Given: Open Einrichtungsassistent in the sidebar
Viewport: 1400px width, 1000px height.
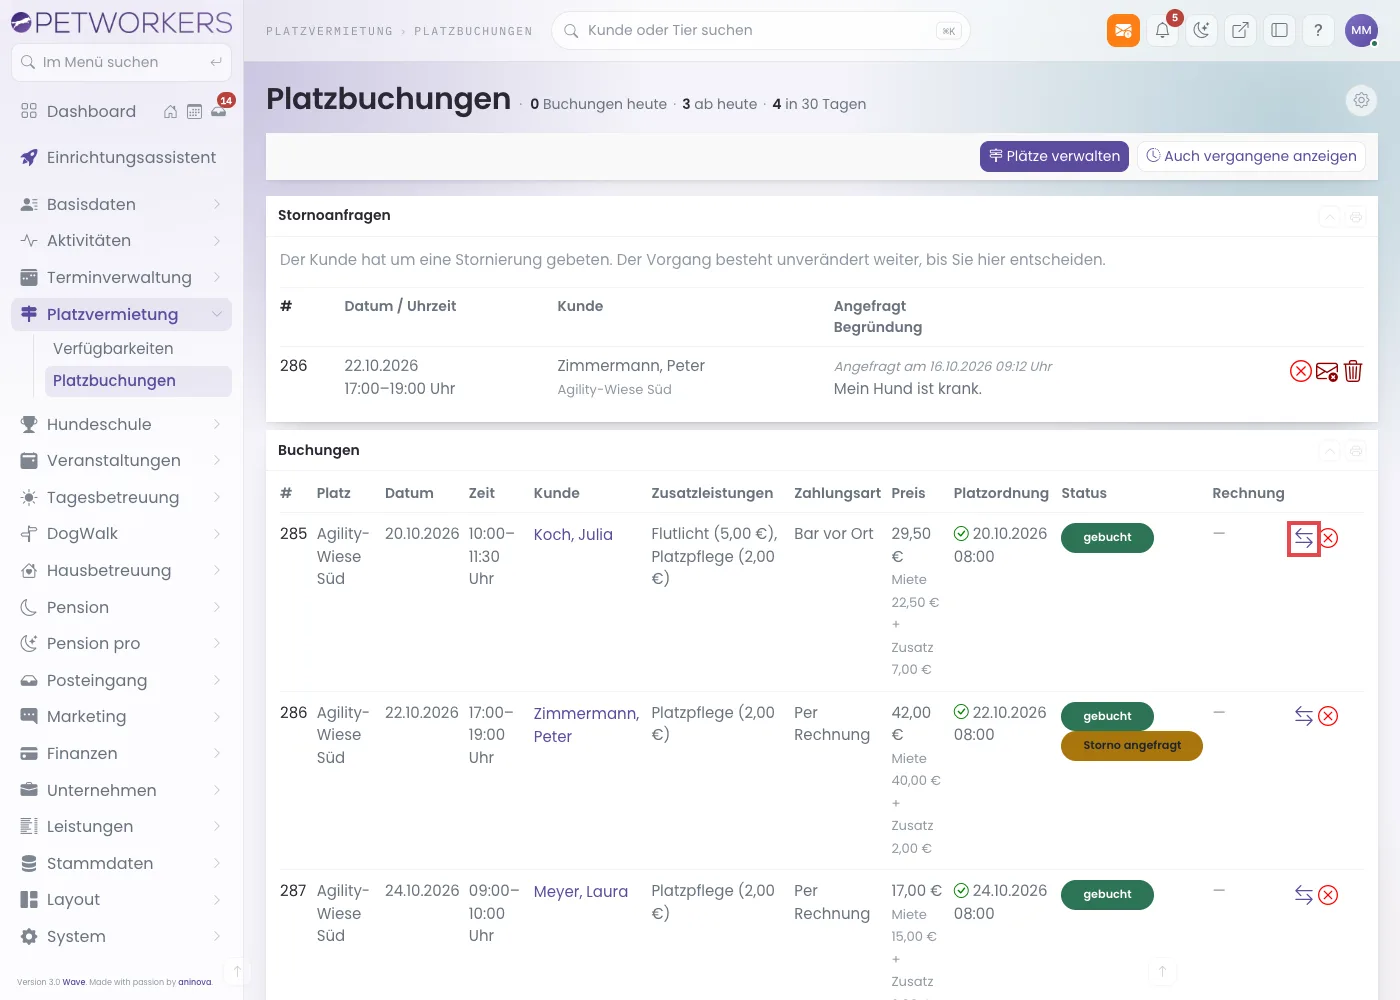Looking at the screenshot, I should pos(121,157).
